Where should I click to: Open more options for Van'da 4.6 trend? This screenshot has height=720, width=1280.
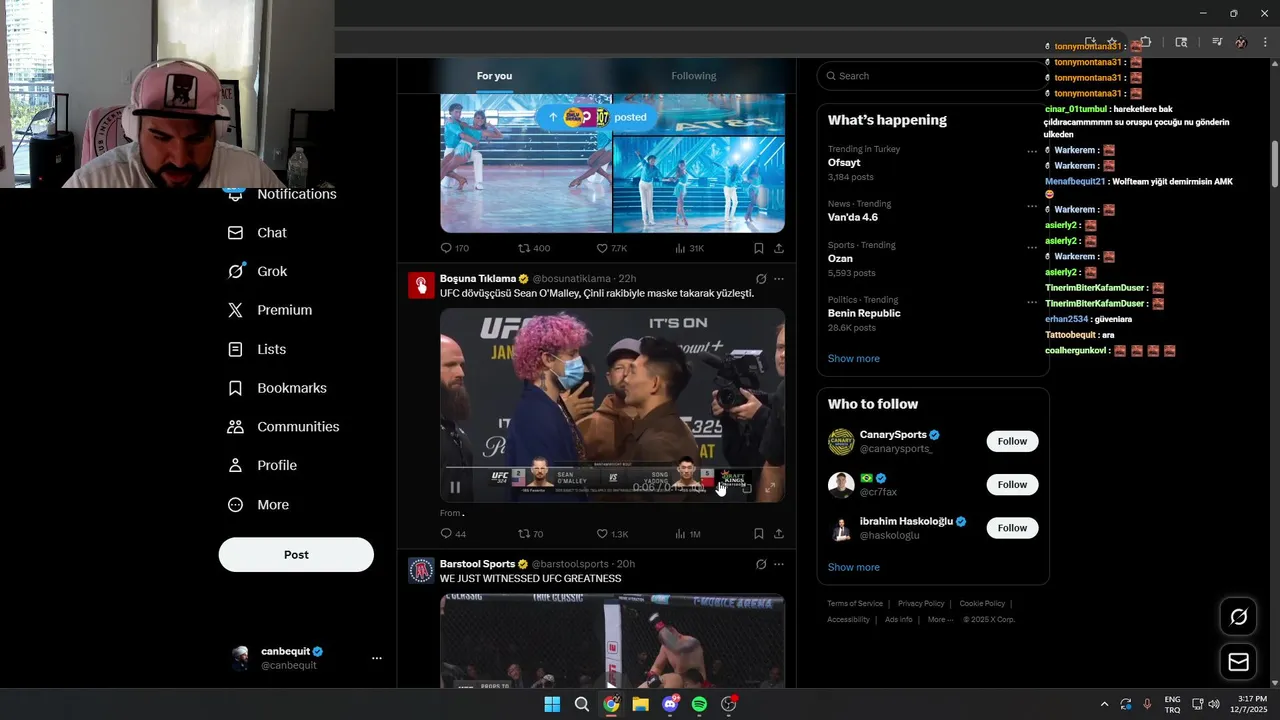tap(1031, 206)
